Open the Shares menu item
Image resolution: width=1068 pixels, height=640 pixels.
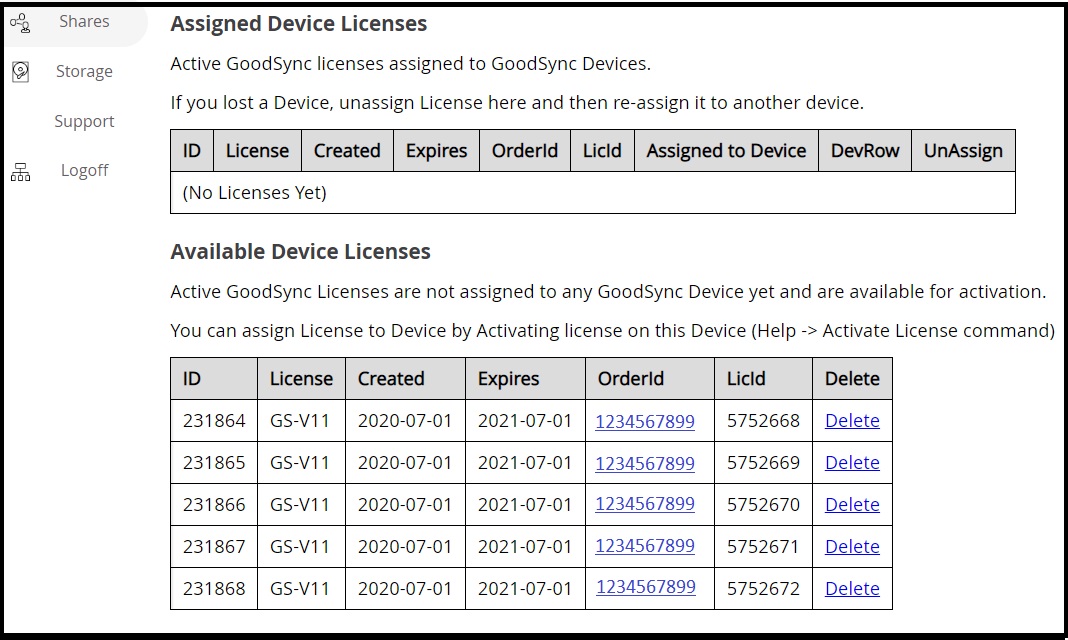click(84, 22)
